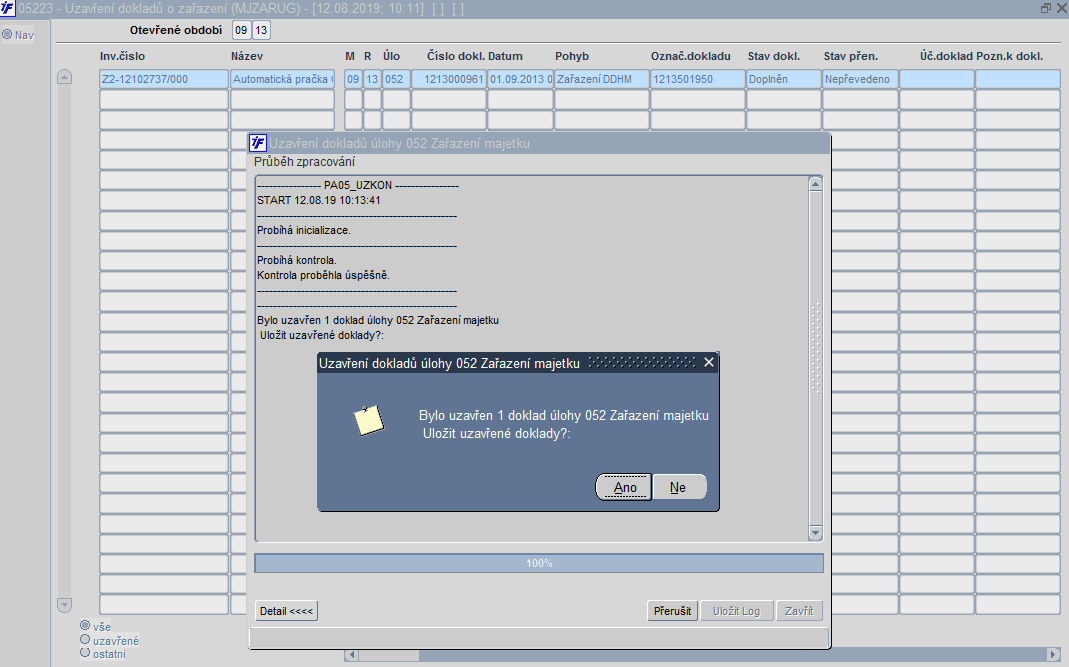Screen dimensions: 1069x667
Task: Click the Uložit Log button
Action: [x=736, y=611]
